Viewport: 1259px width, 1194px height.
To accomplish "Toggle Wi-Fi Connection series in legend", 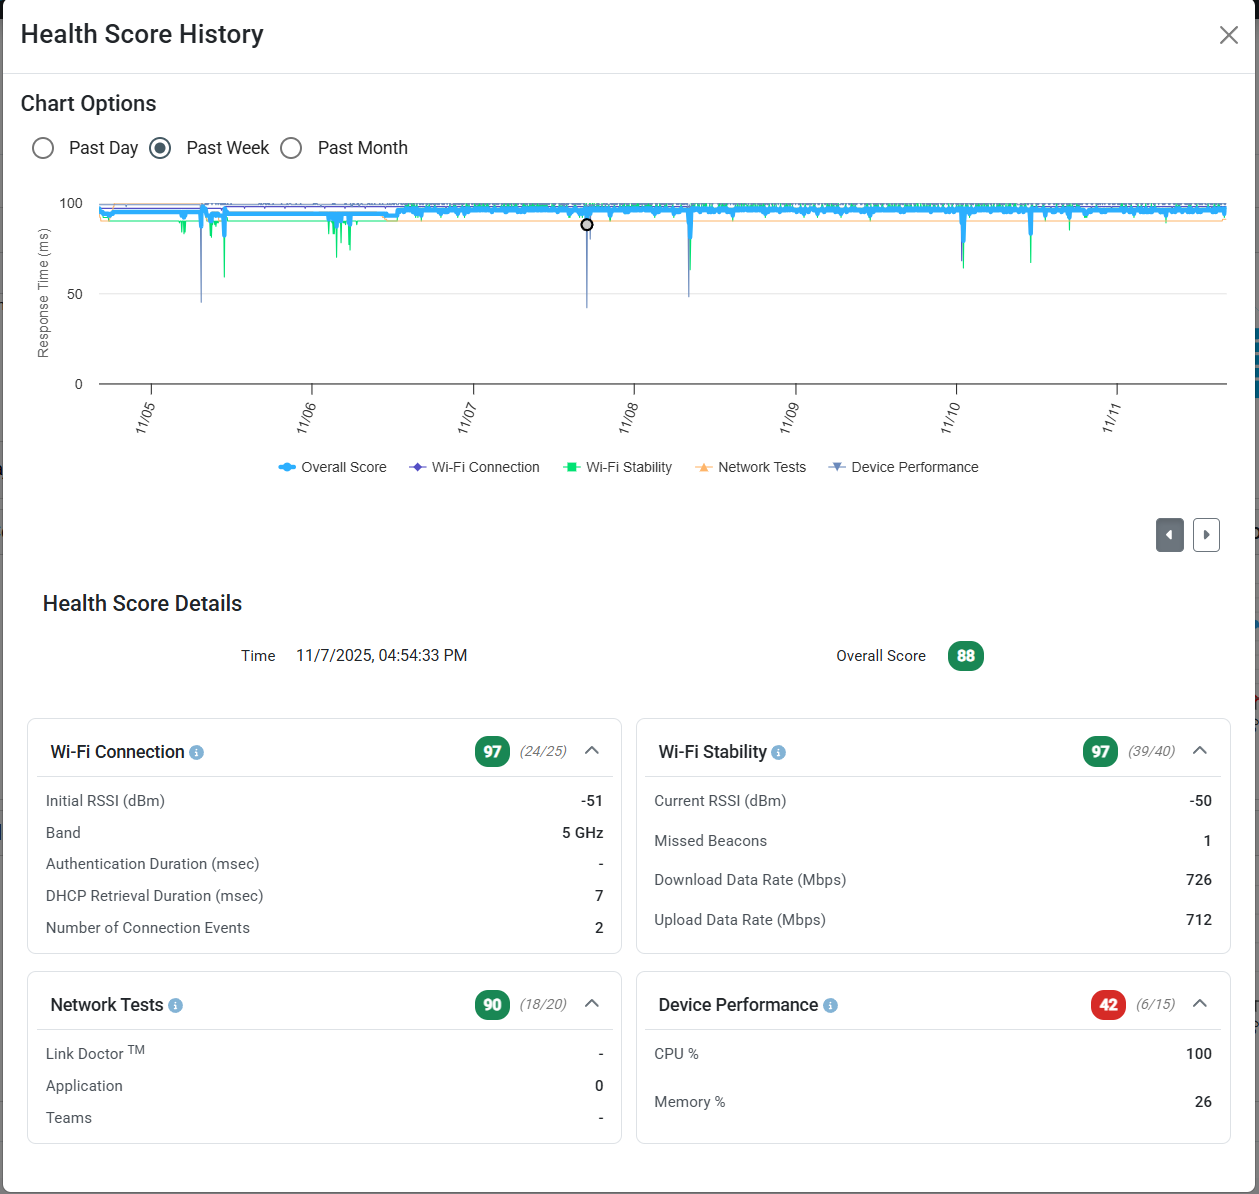I will coord(475,467).
